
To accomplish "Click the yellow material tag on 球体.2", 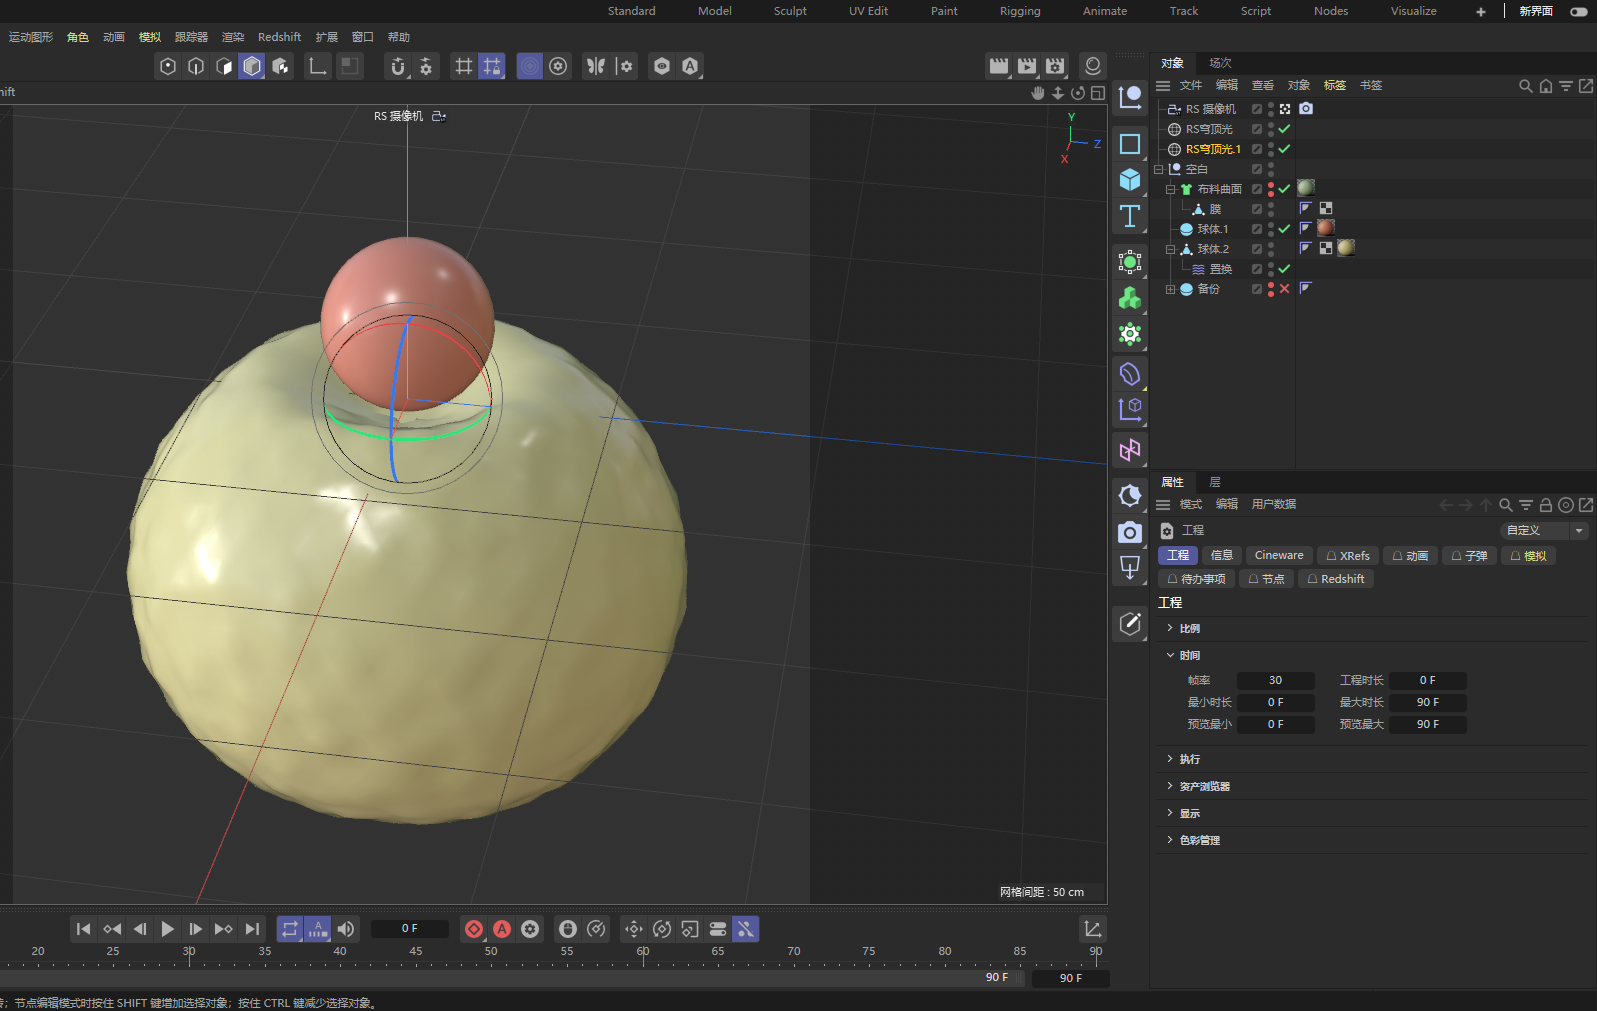I will [1346, 248].
